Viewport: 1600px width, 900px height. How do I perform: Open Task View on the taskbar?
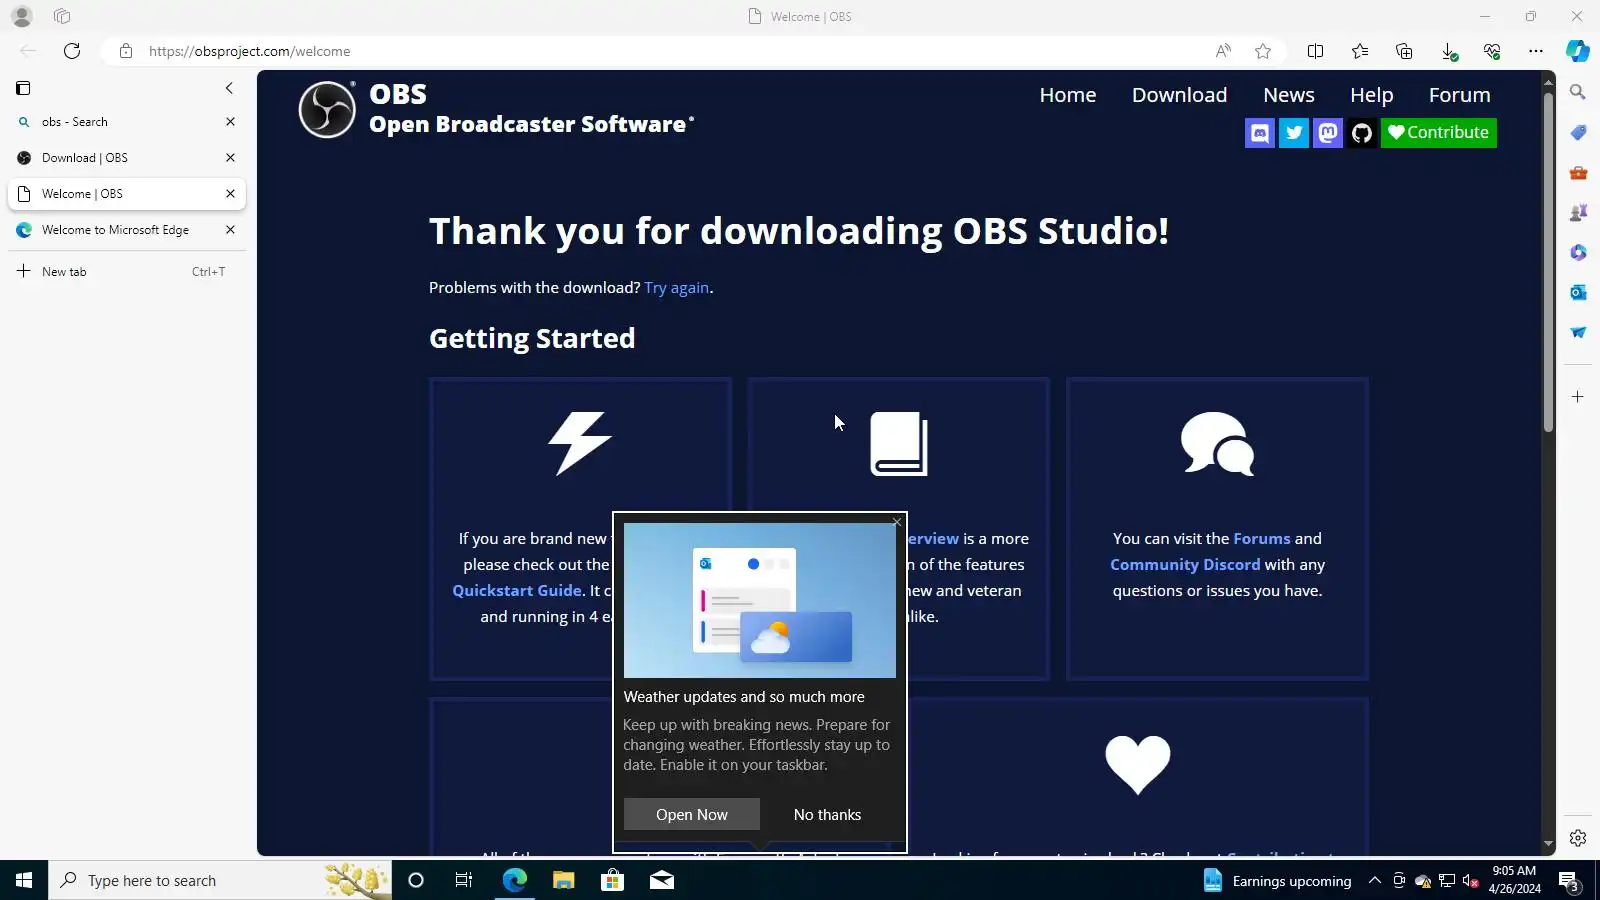coord(464,880)
